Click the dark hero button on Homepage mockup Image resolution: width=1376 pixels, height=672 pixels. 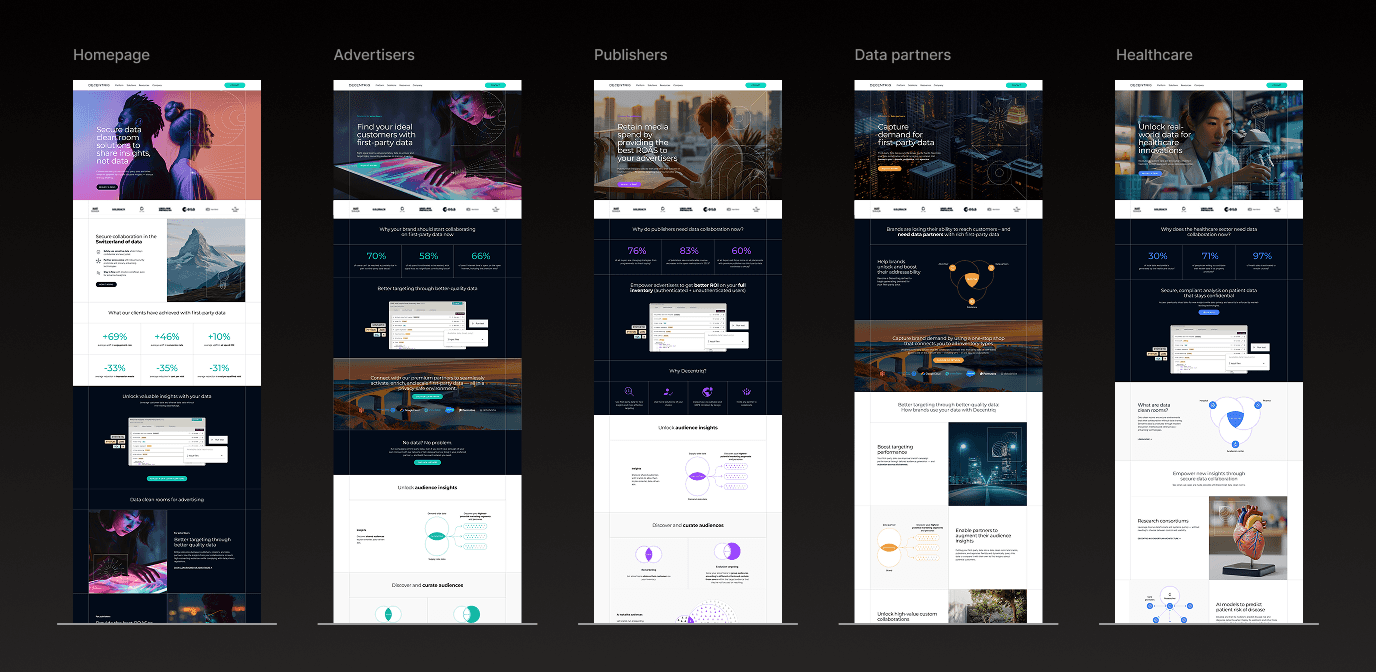107,186
